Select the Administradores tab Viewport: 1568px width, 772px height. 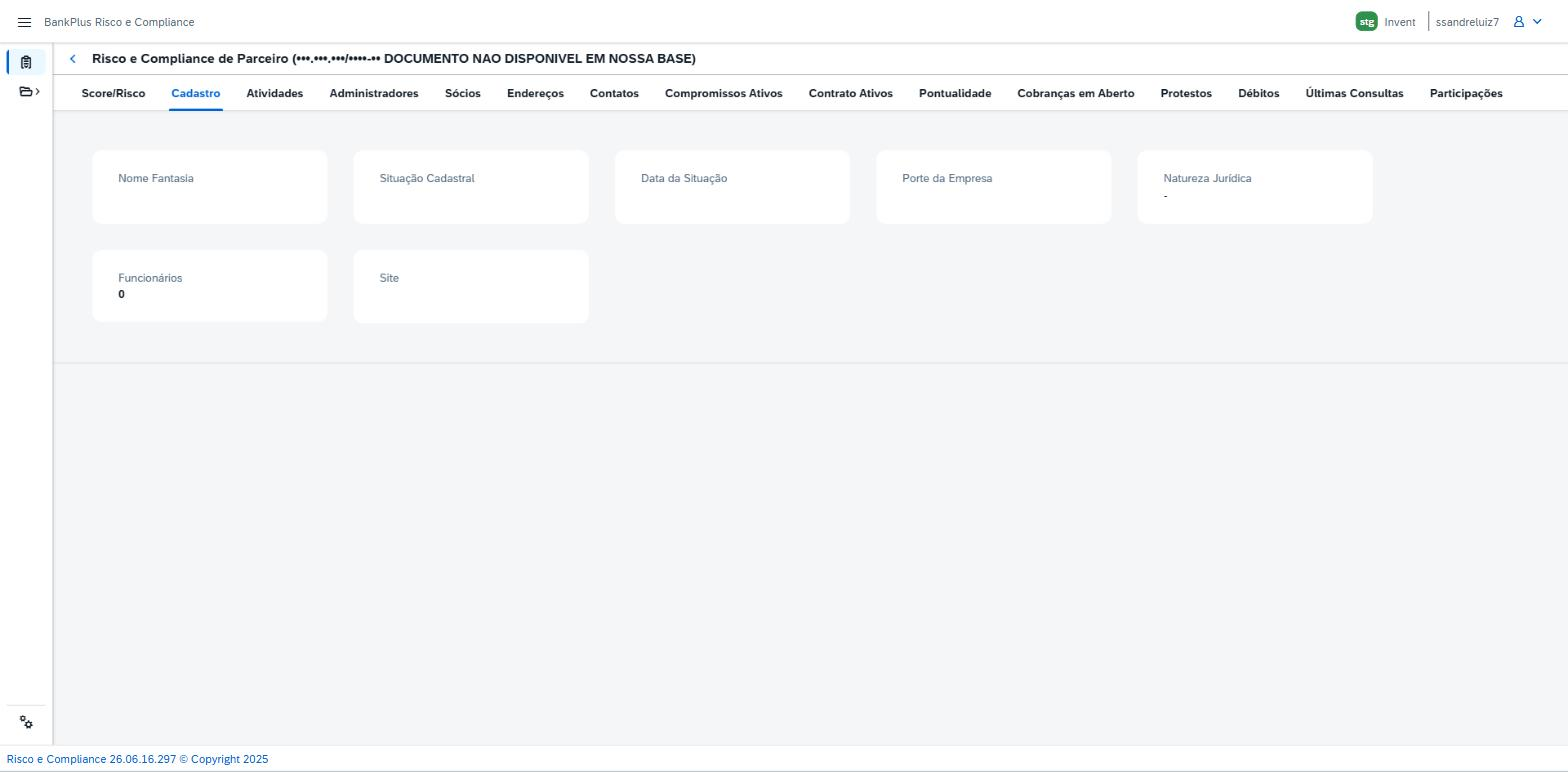[x=374, y=93]
